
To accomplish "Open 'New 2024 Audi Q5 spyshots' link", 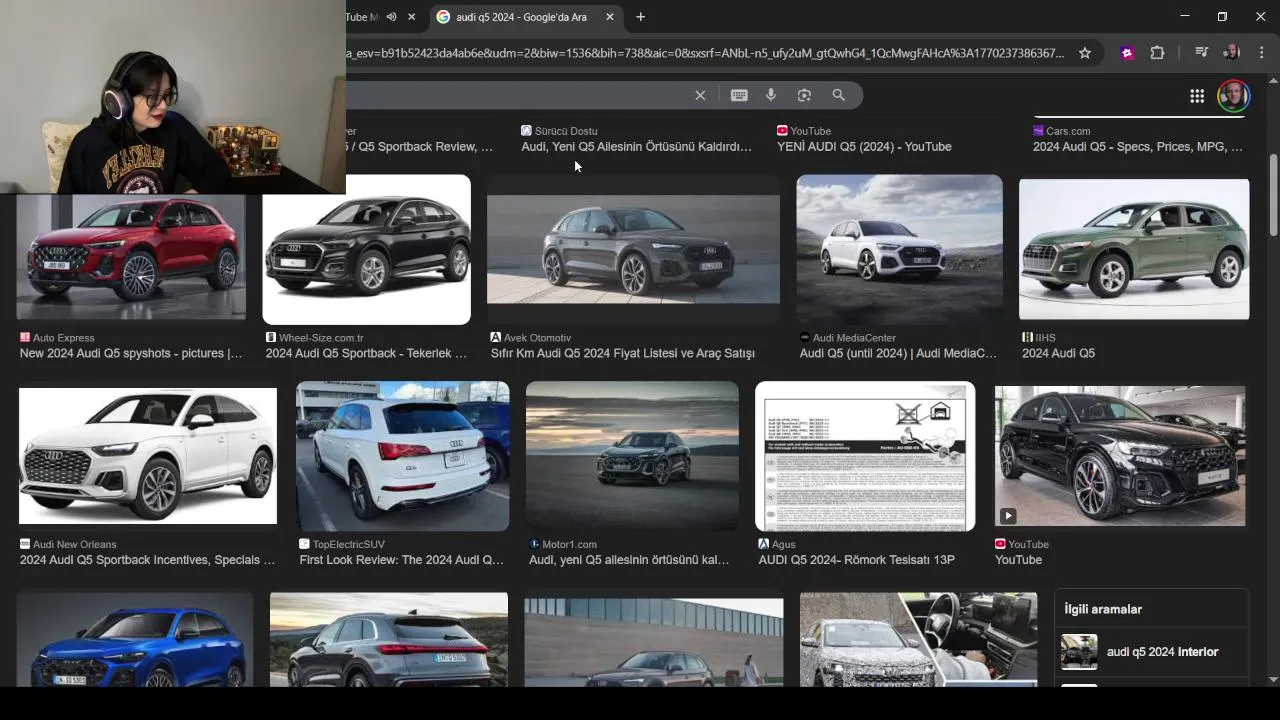I will click(x=131, y=353).
